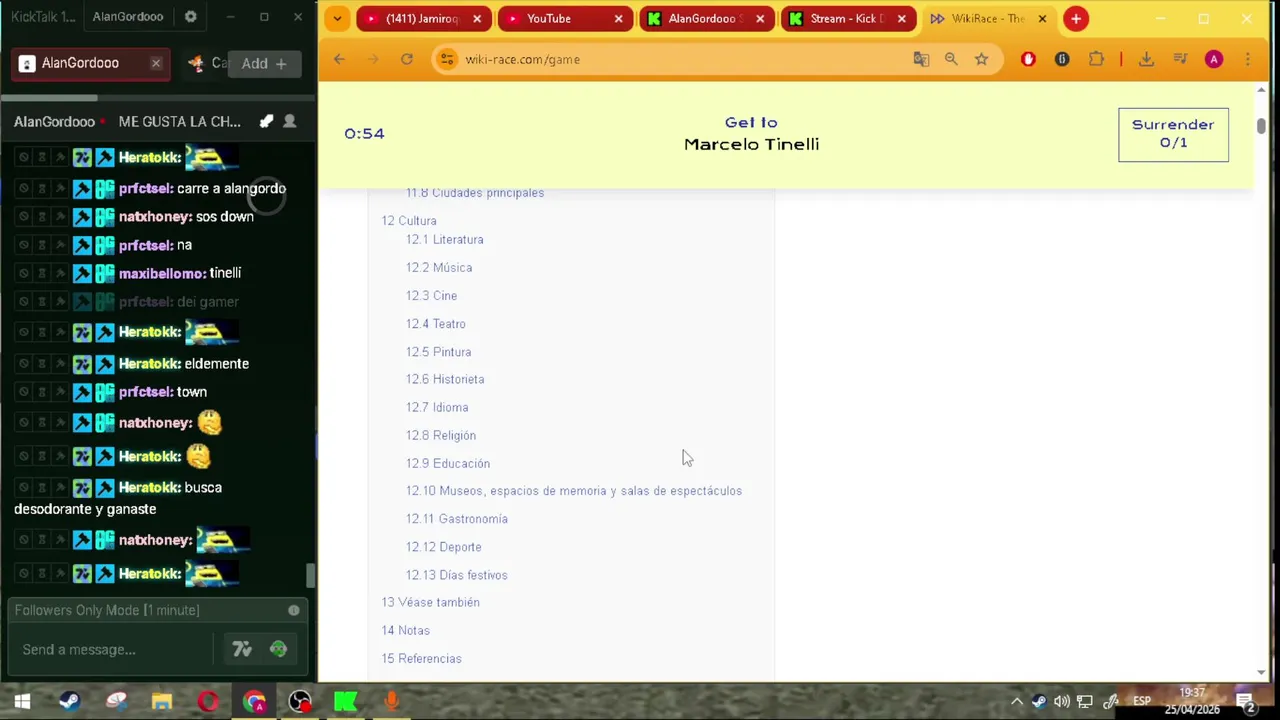Go to 12.1 Literatura section
1280x720 pixels.
tap(445, 240)
